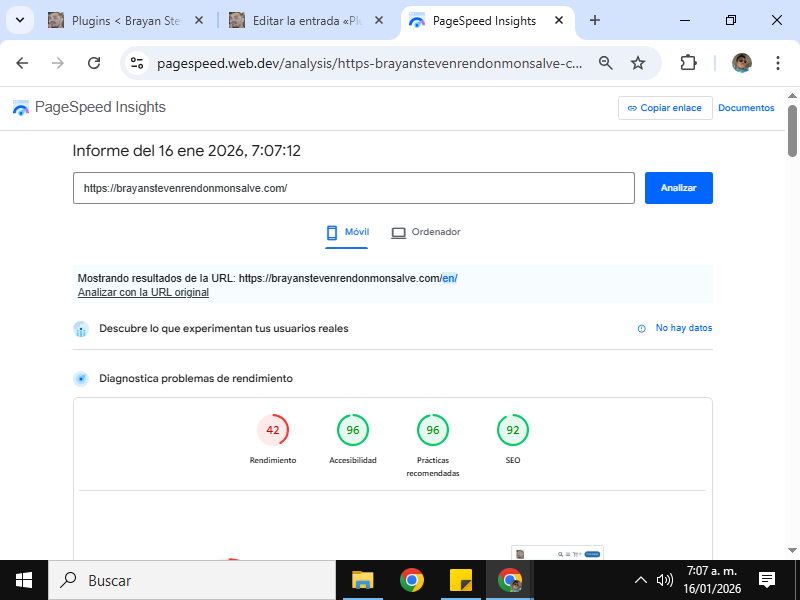
Task: Select the SEO score gauge 92
Action: tap(513, 430)
